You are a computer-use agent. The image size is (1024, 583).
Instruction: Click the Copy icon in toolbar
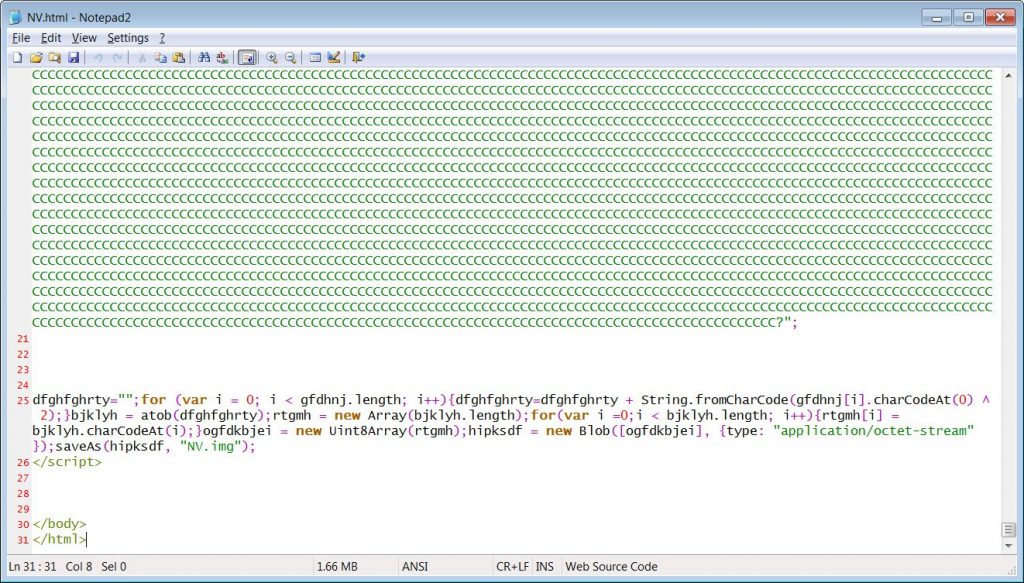click(160, 57)
